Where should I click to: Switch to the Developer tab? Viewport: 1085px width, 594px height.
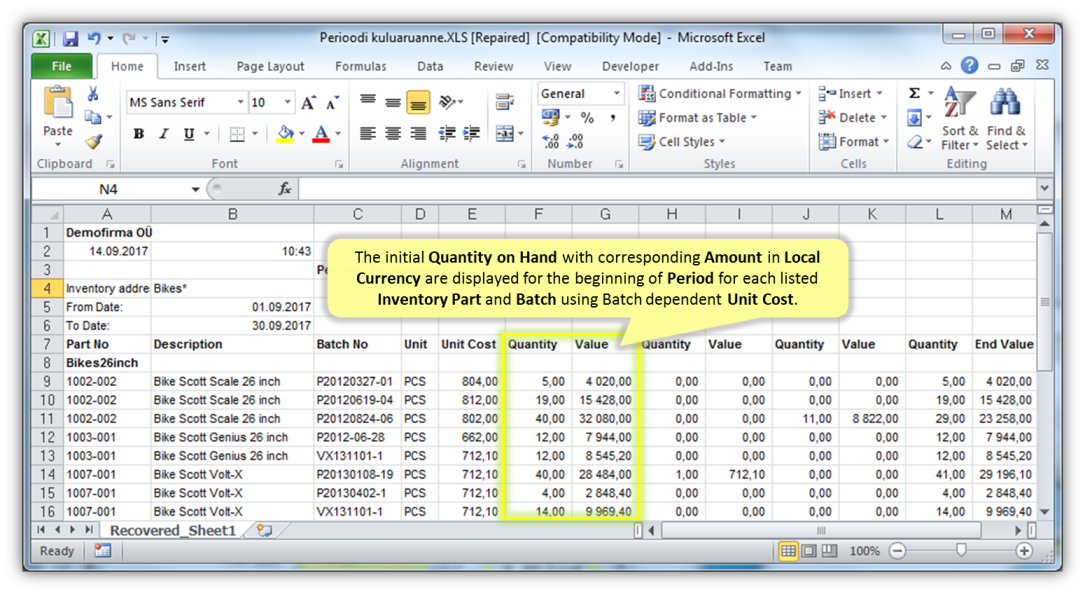pos(630,66)
